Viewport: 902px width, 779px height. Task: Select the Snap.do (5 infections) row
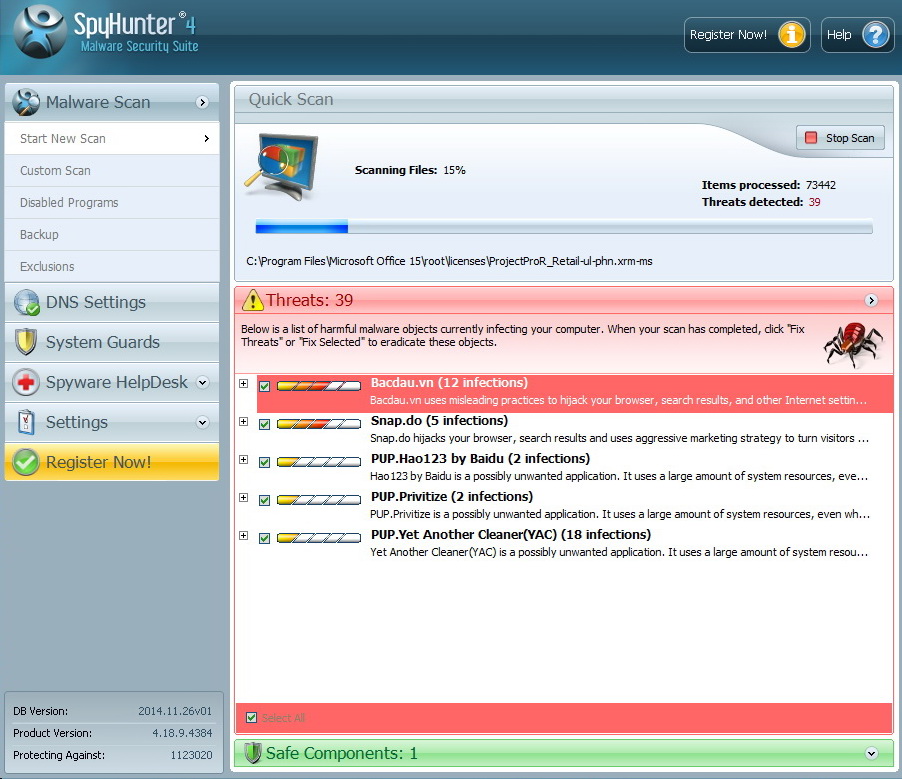pyautogui.click(x=575, y=430)
